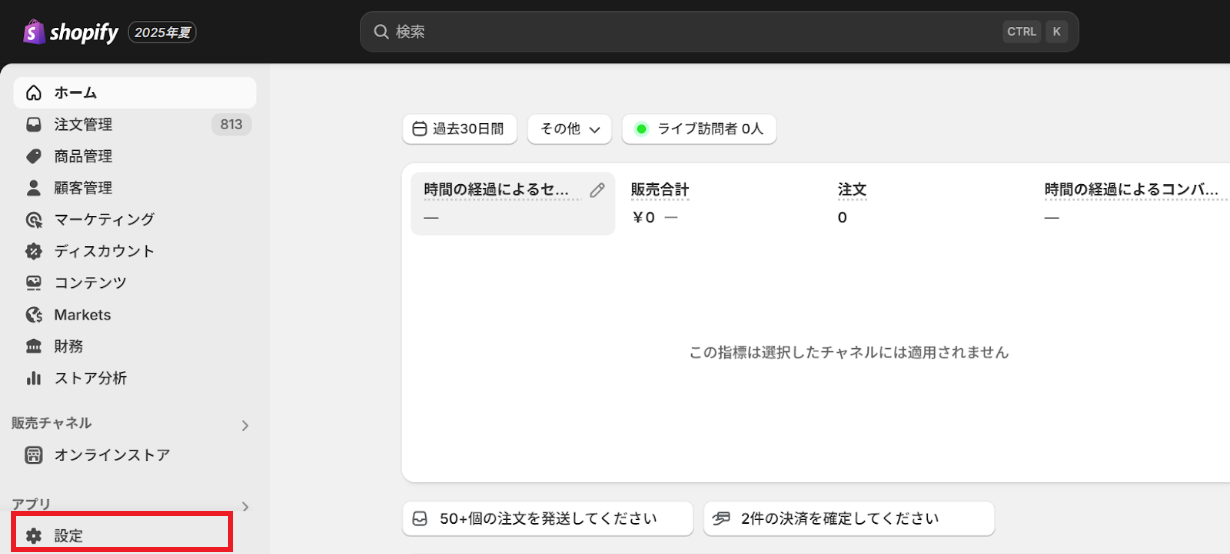This screenshot has width=1230, height=554.
Task: Click the pencil edit icon on metric card
Action: [x=597, y=190]
